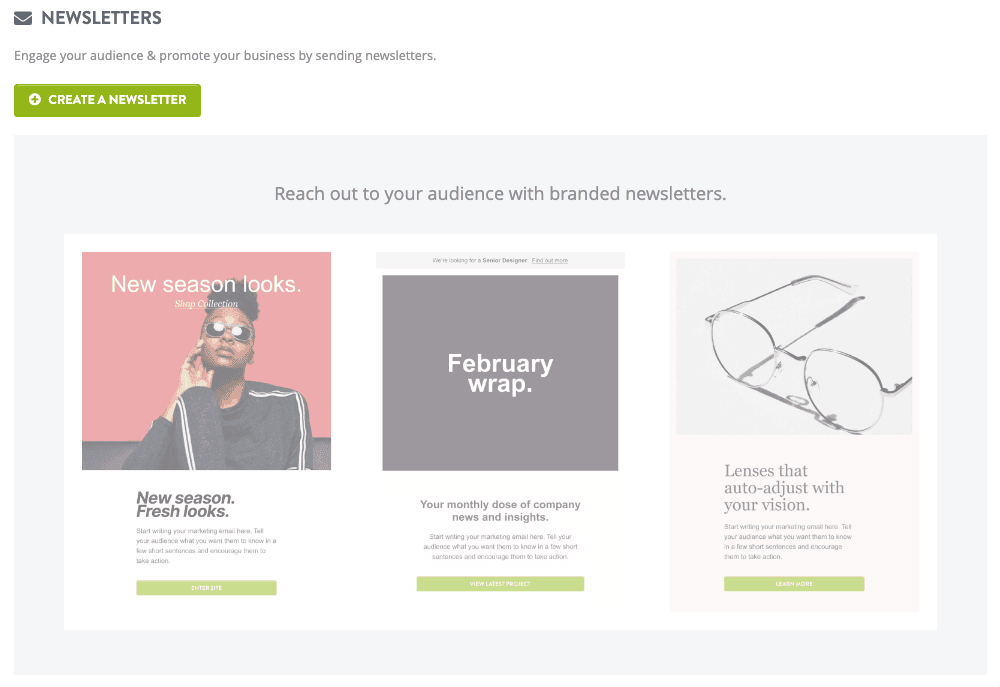The width and height of the screenshot is (1000, 687).
Task: Click the New season. Fresh looks. headline
Action: click(x=186, y=505)
